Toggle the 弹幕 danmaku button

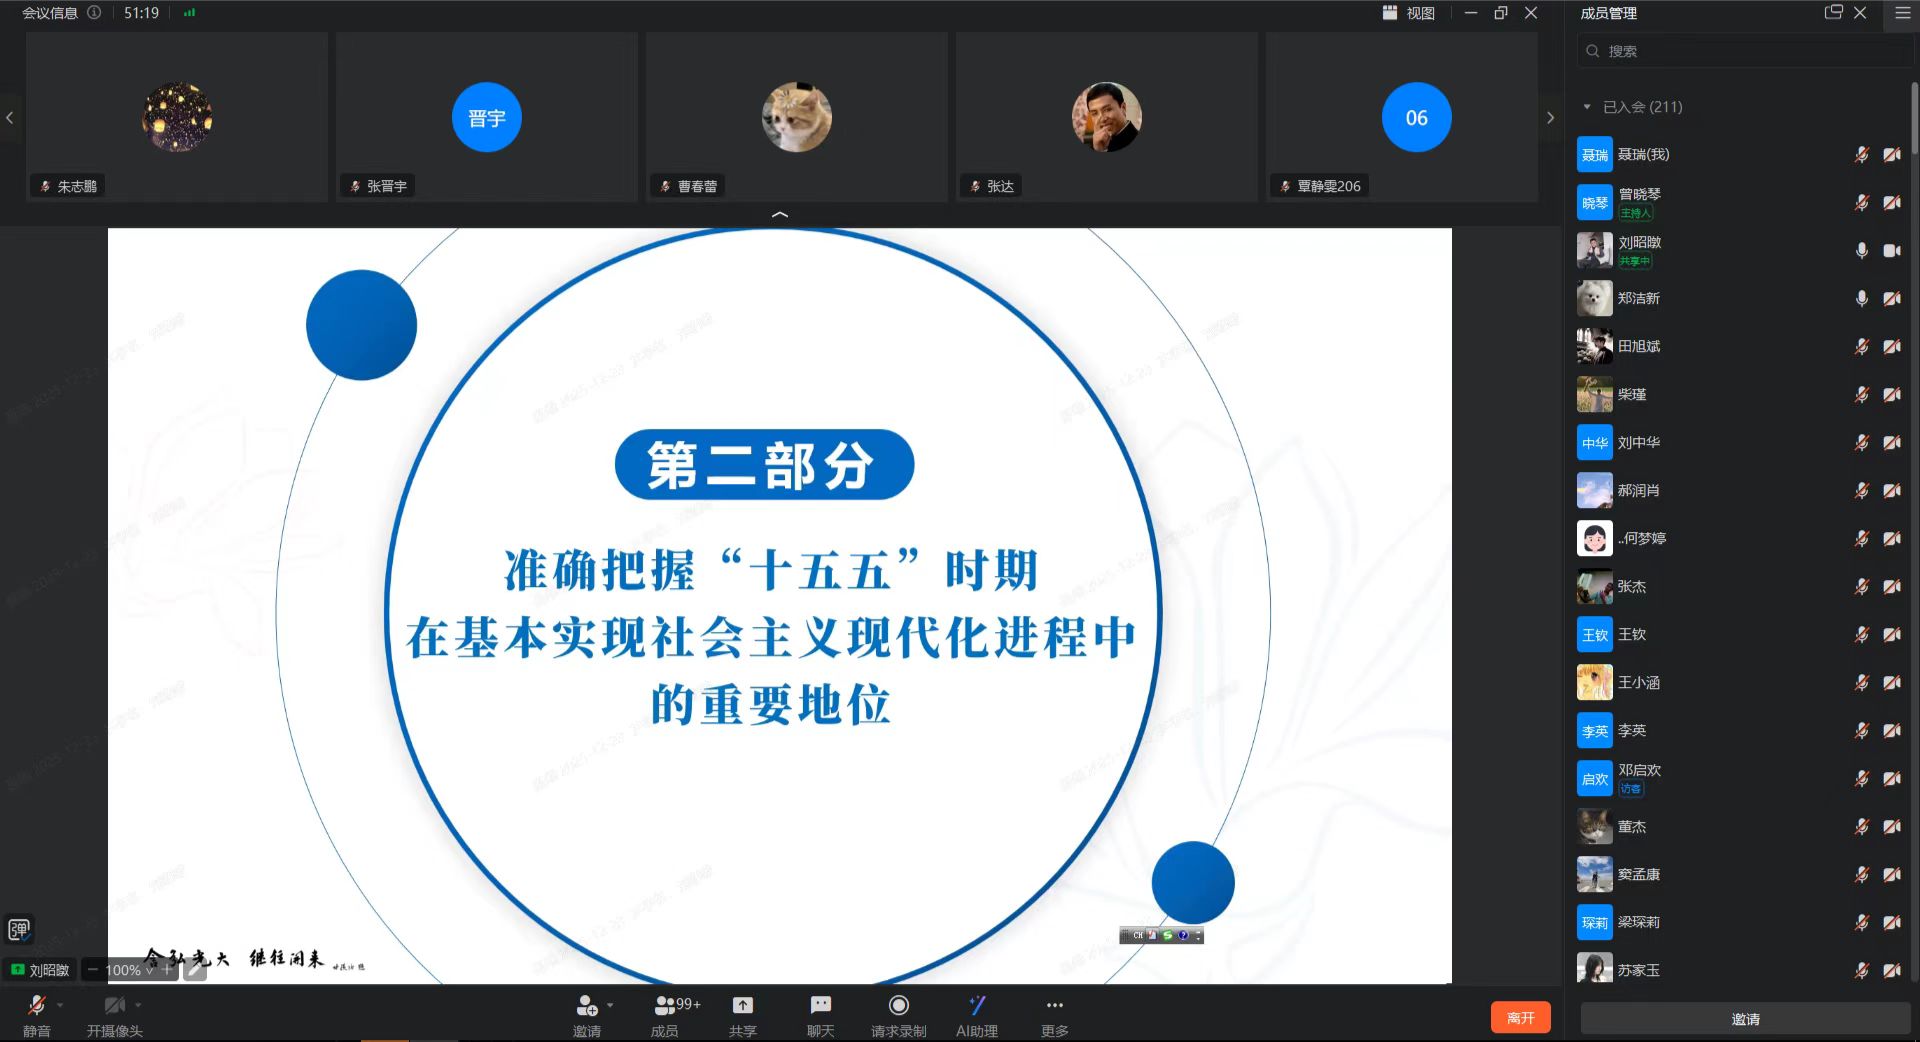click(19, 929)
